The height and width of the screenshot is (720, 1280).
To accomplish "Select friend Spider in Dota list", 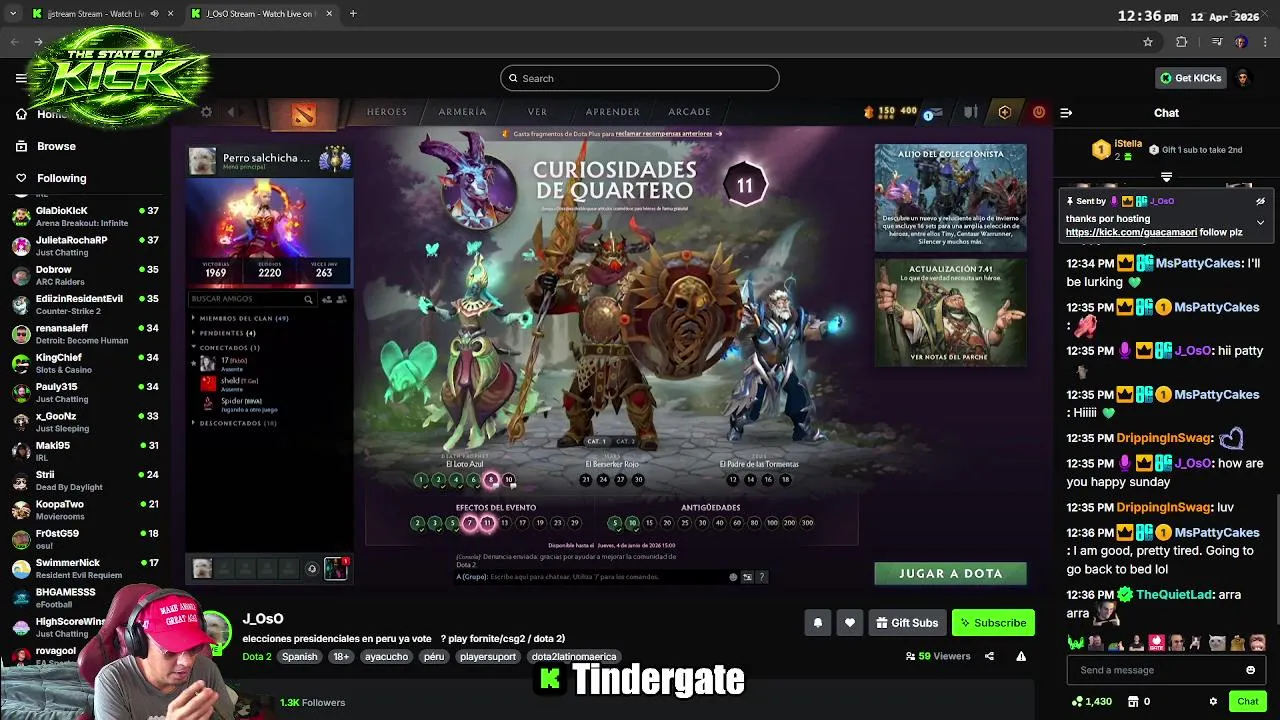I will [240, 404].
